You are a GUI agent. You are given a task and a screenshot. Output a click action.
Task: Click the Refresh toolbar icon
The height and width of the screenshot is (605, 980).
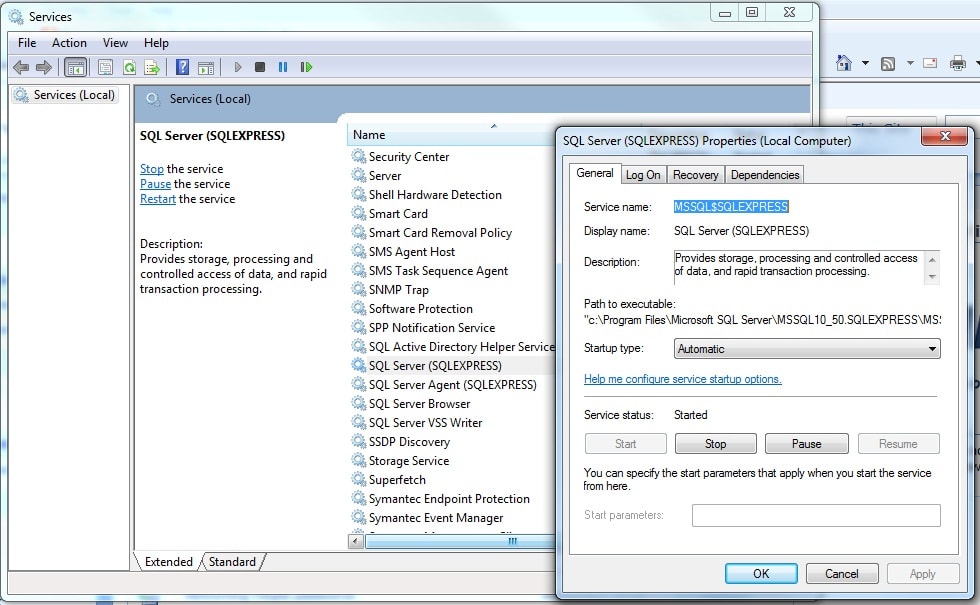point(129,67)
